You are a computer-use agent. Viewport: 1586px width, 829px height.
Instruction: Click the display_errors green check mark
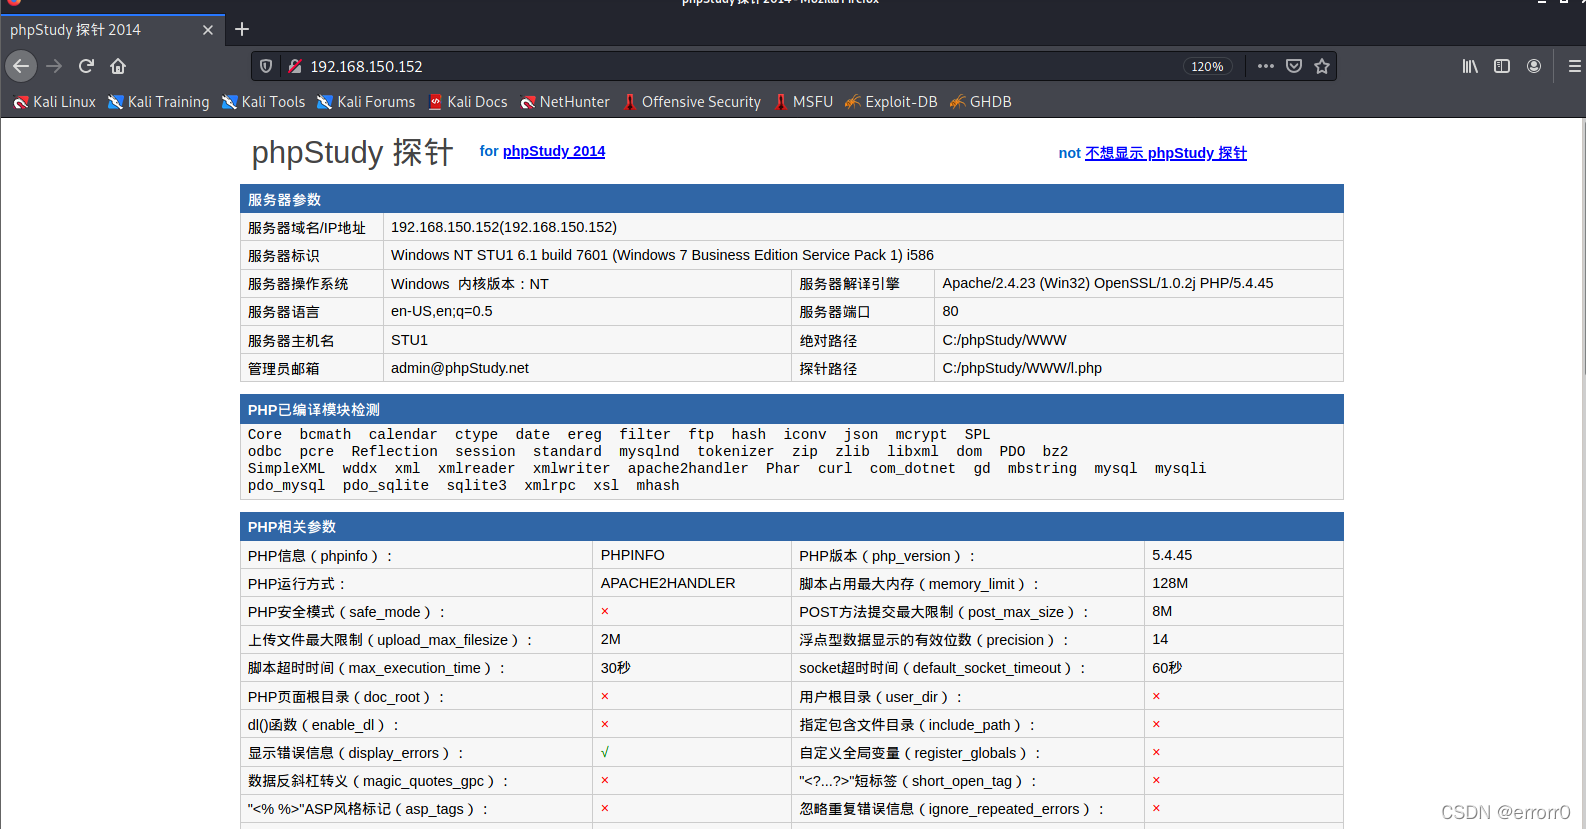pyautogui.click(x=605, y=752)
